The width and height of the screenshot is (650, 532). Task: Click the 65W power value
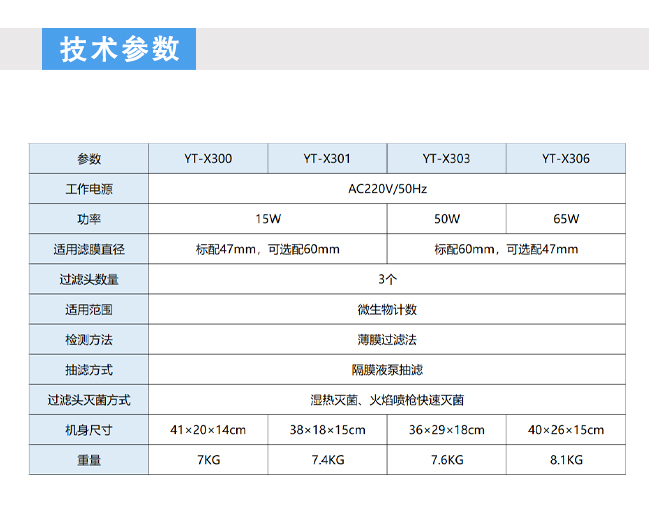coord(566,218)
